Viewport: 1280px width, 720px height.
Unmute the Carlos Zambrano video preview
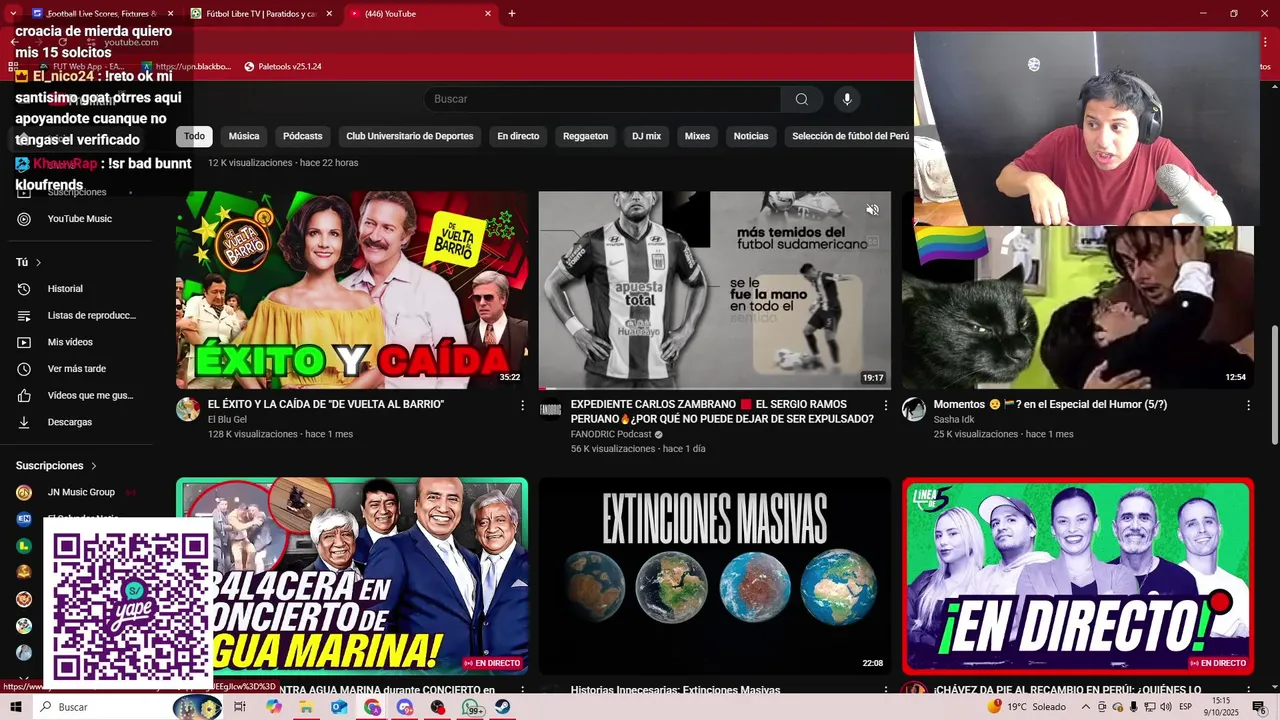pyautogui.click(x=872, y=210)
